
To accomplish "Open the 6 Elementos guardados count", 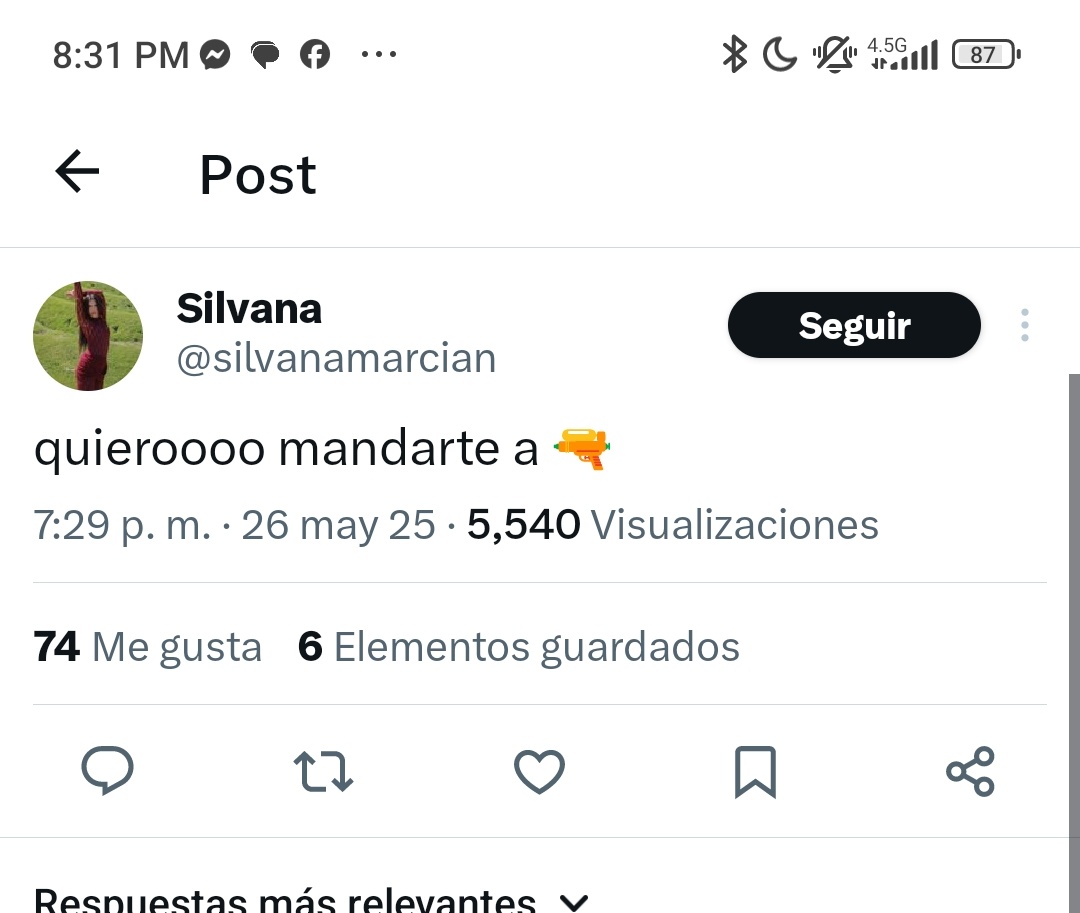I will tap(519, 647).
